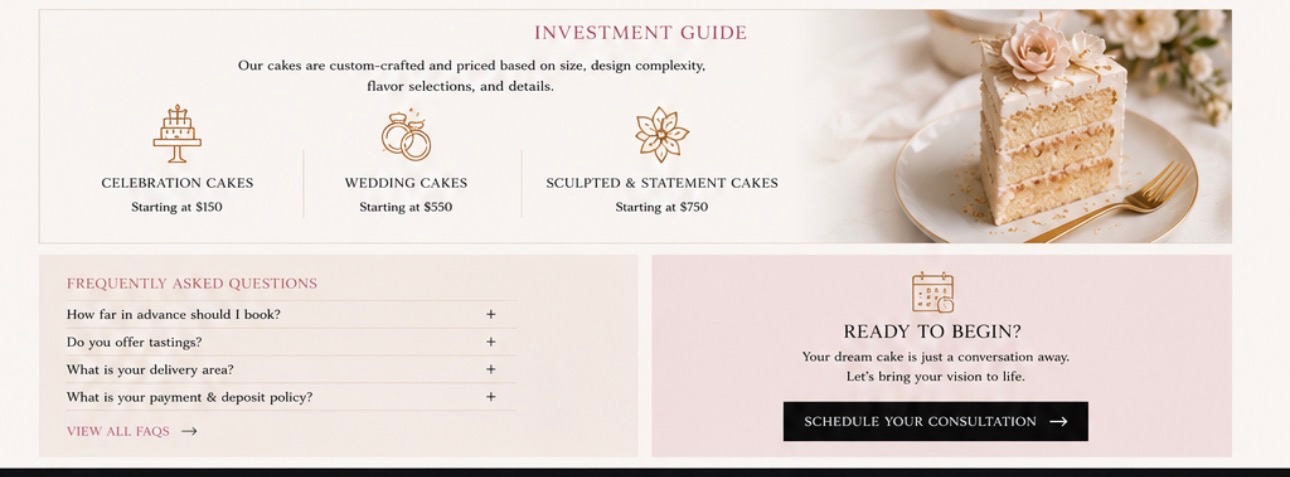
Task: Click the Investment Guide heading
Action: tap(640, 33)
